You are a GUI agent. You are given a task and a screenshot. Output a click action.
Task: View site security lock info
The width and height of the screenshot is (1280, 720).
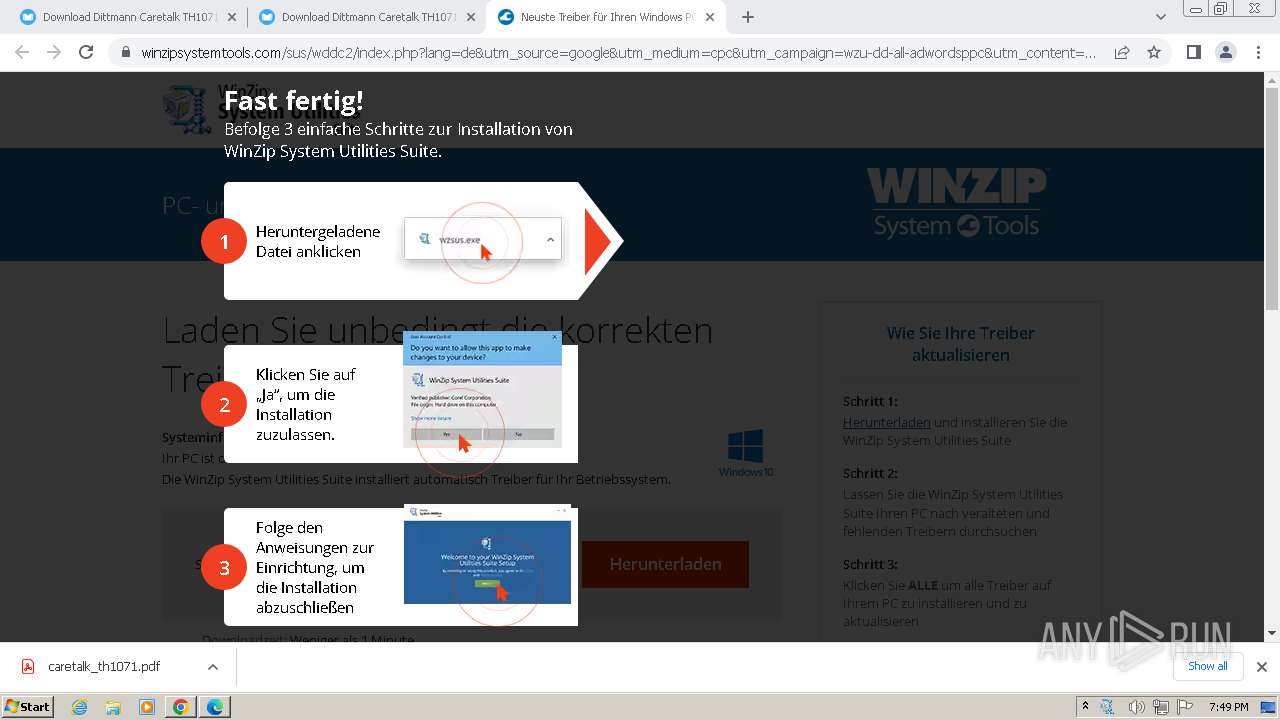click(126, 52)
